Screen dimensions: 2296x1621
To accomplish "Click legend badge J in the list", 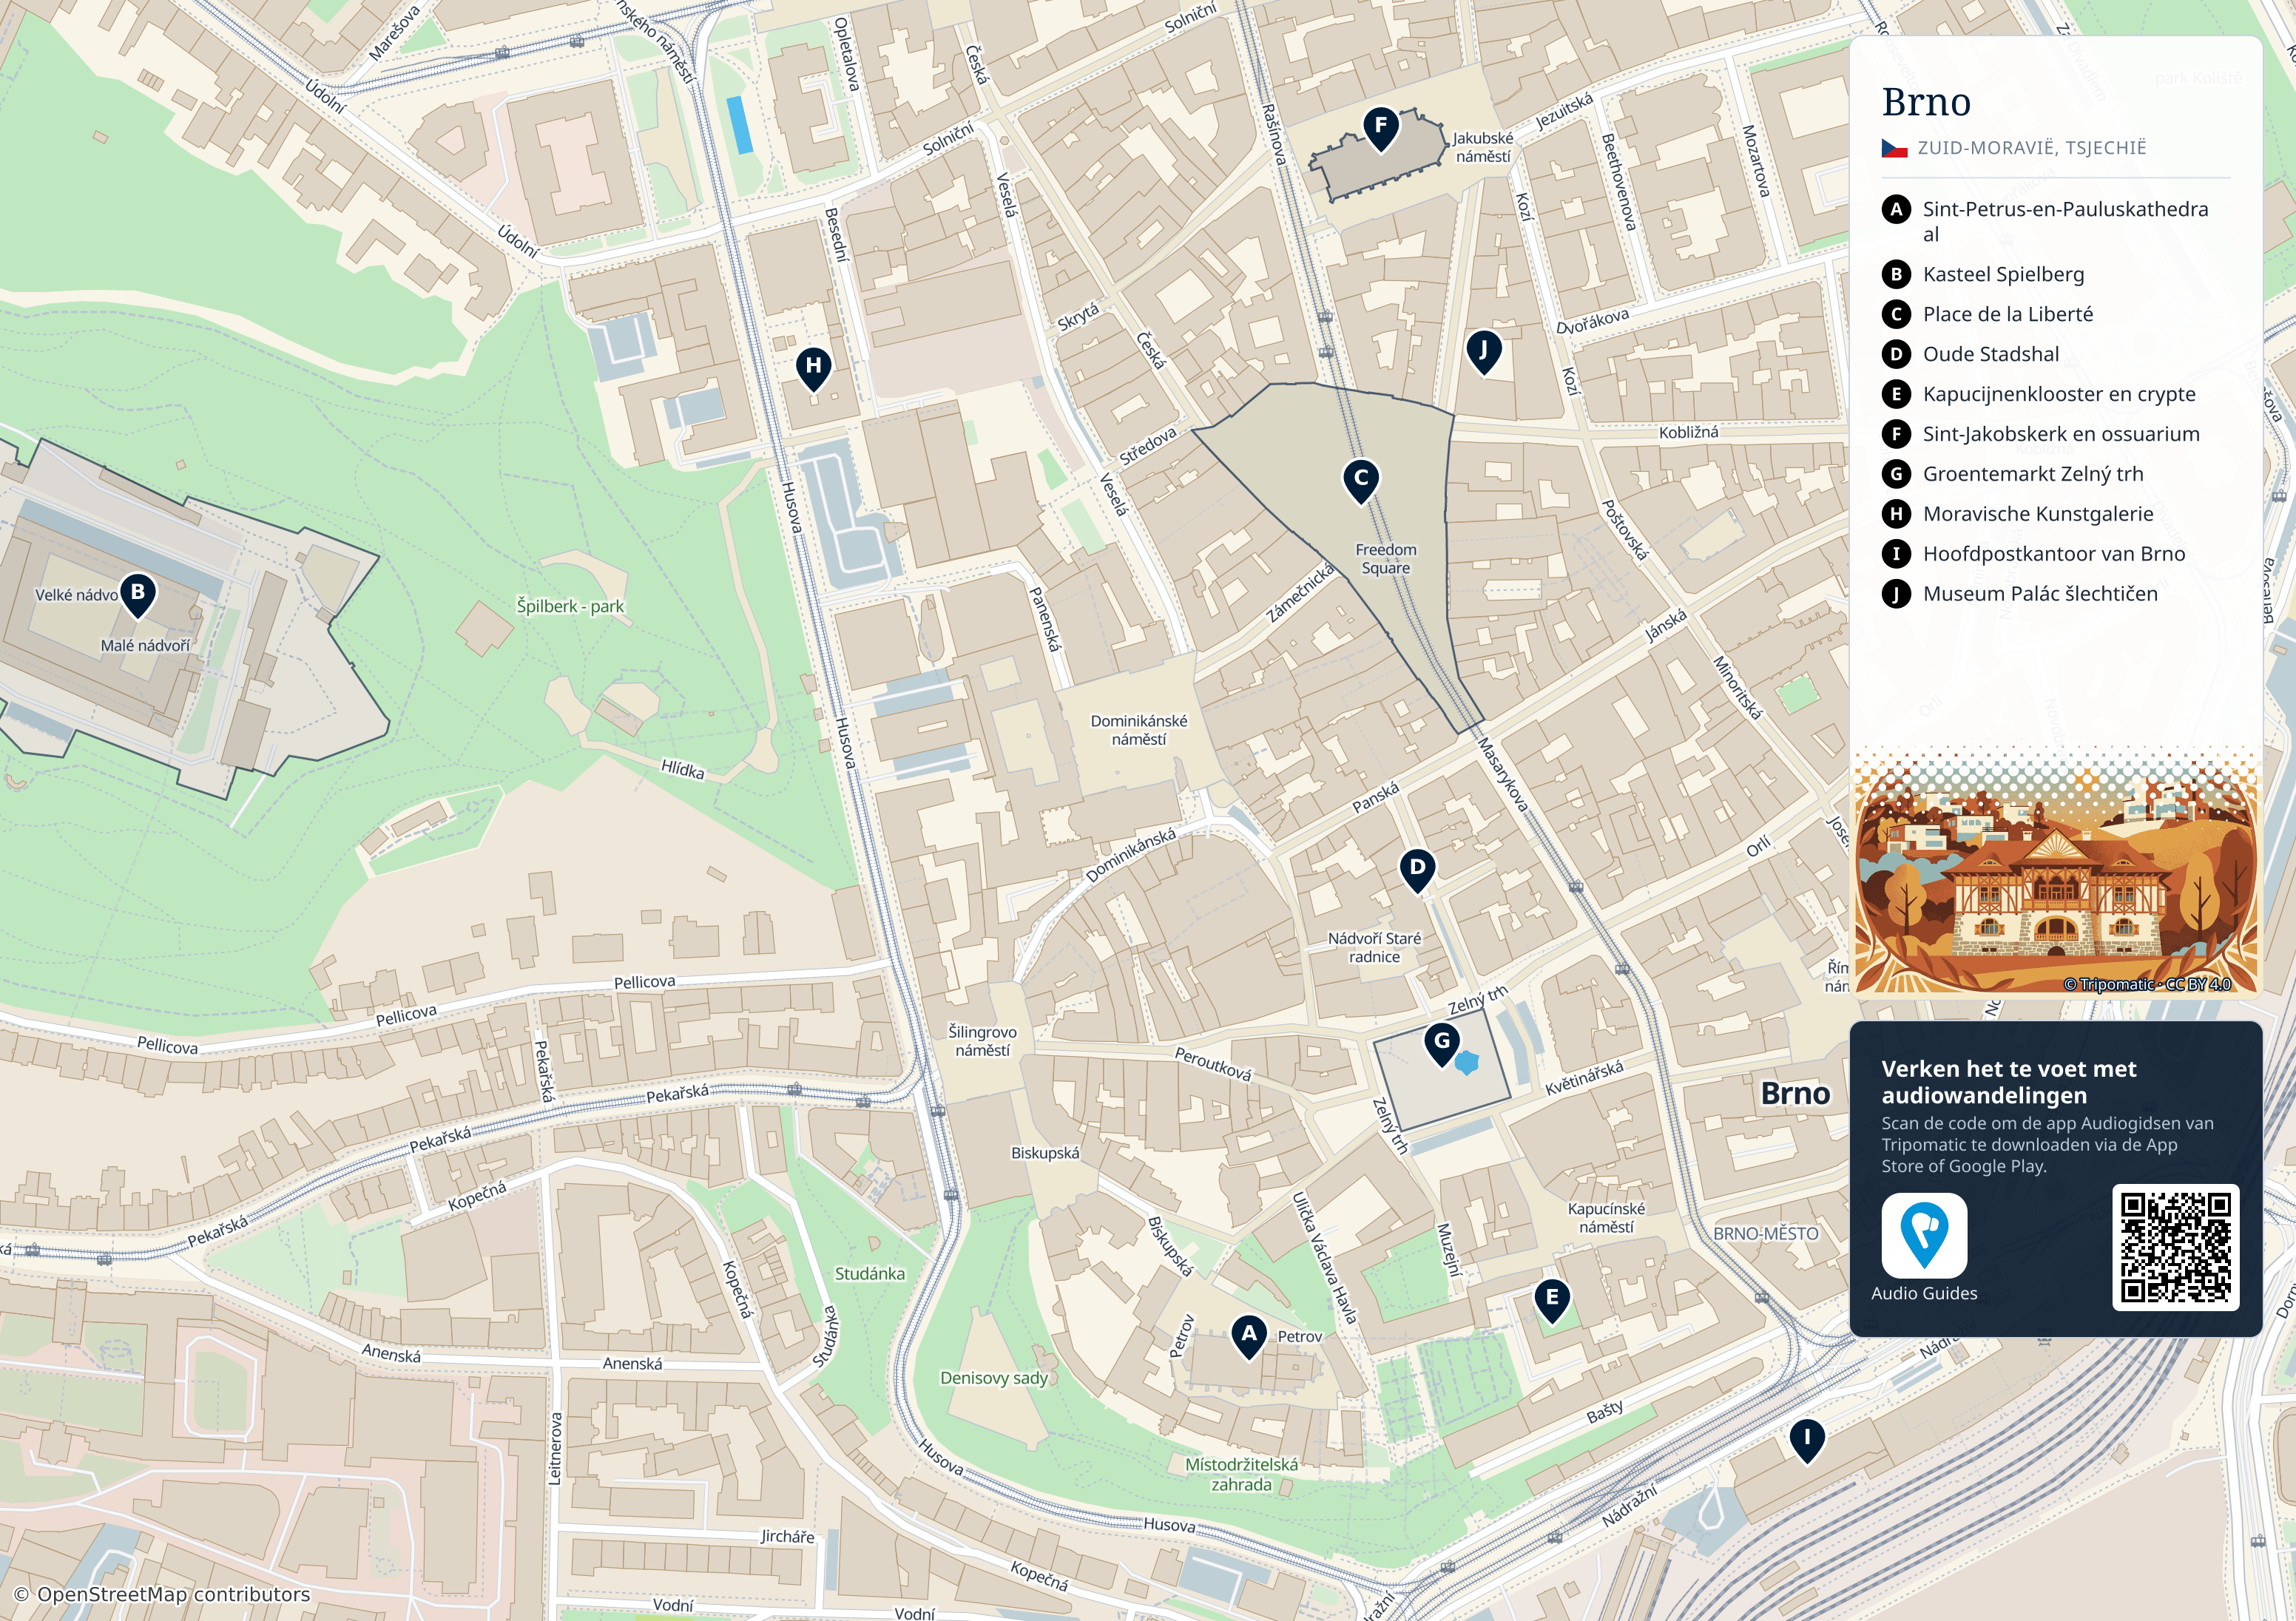I will coord(1896,594).
